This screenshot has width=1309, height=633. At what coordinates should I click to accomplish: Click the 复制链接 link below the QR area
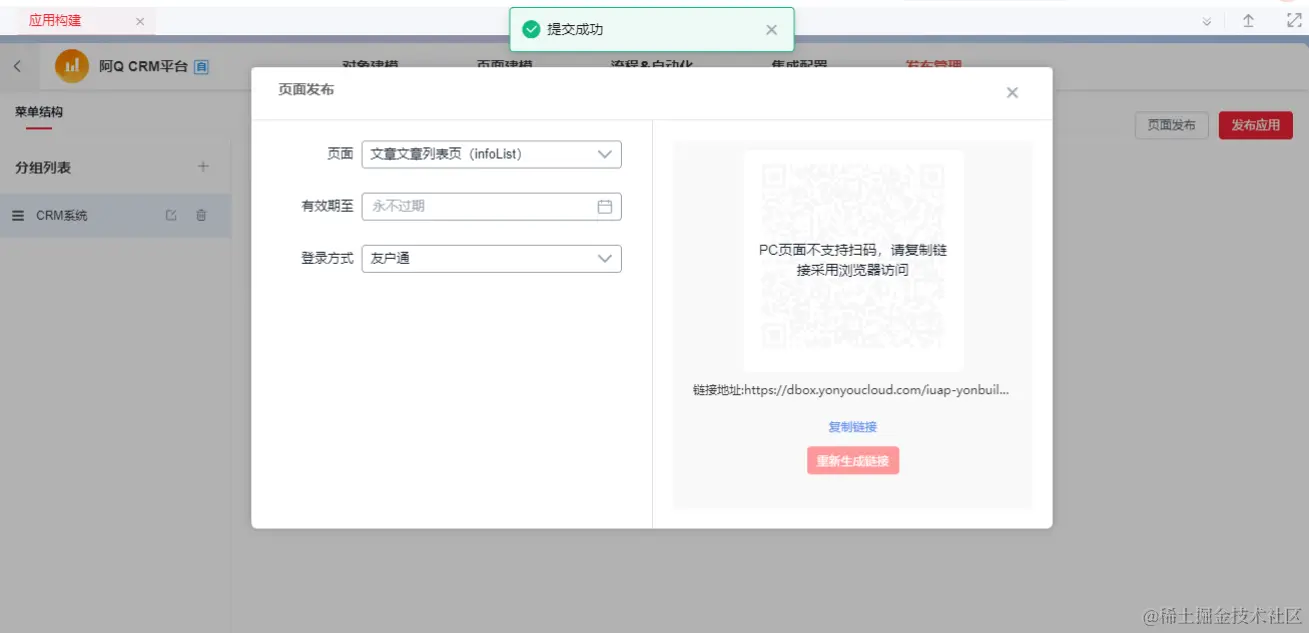(x=853, y=426)
